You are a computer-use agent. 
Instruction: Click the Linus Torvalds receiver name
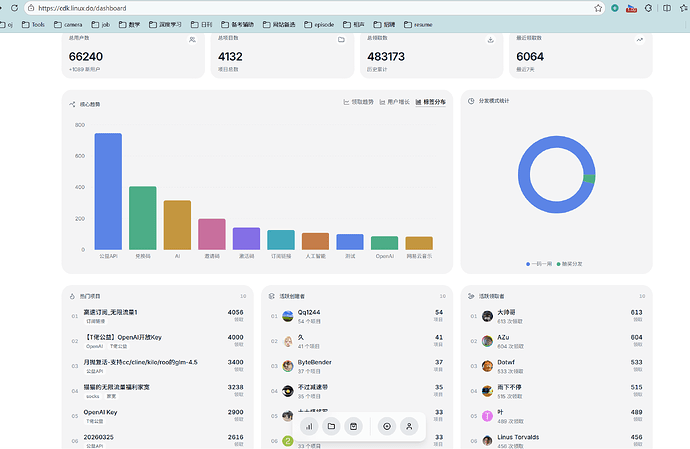[x=518, y=437]
